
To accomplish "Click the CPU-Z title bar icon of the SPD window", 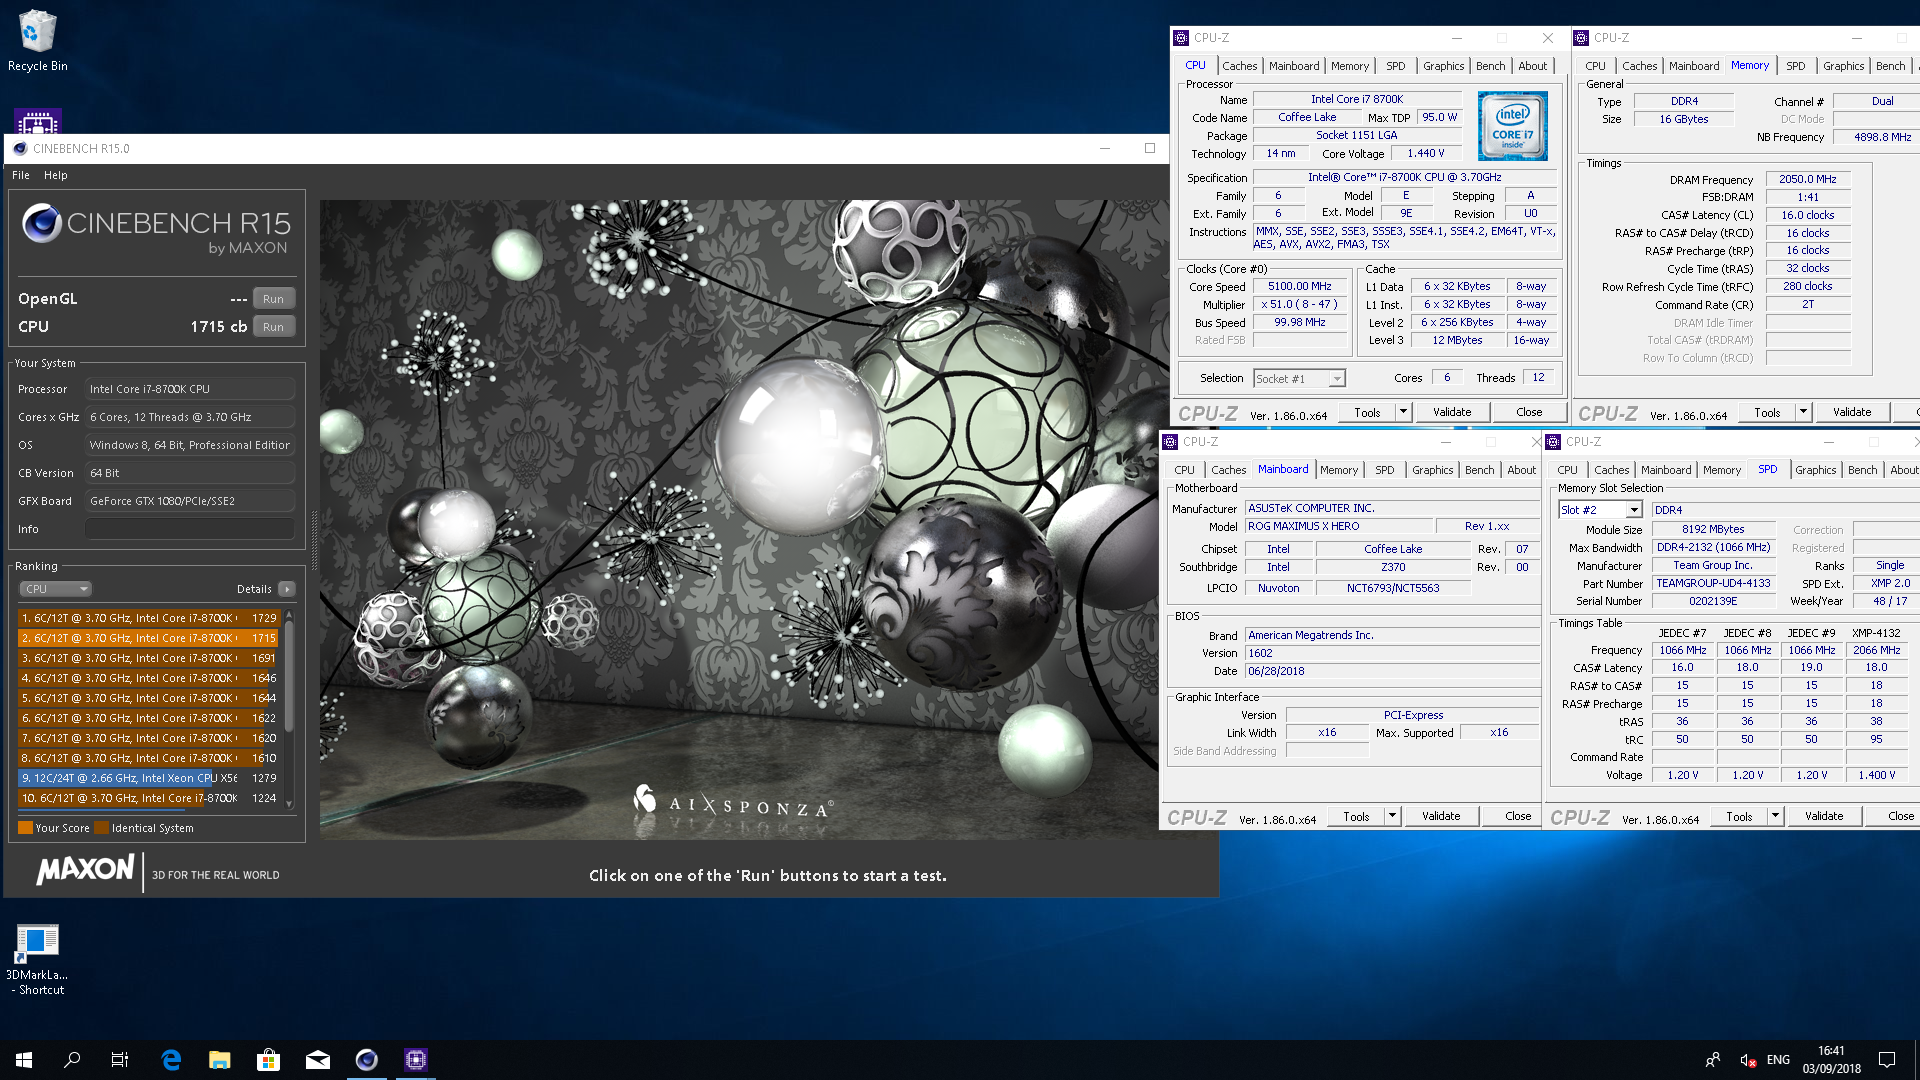I will point(1553,442).
